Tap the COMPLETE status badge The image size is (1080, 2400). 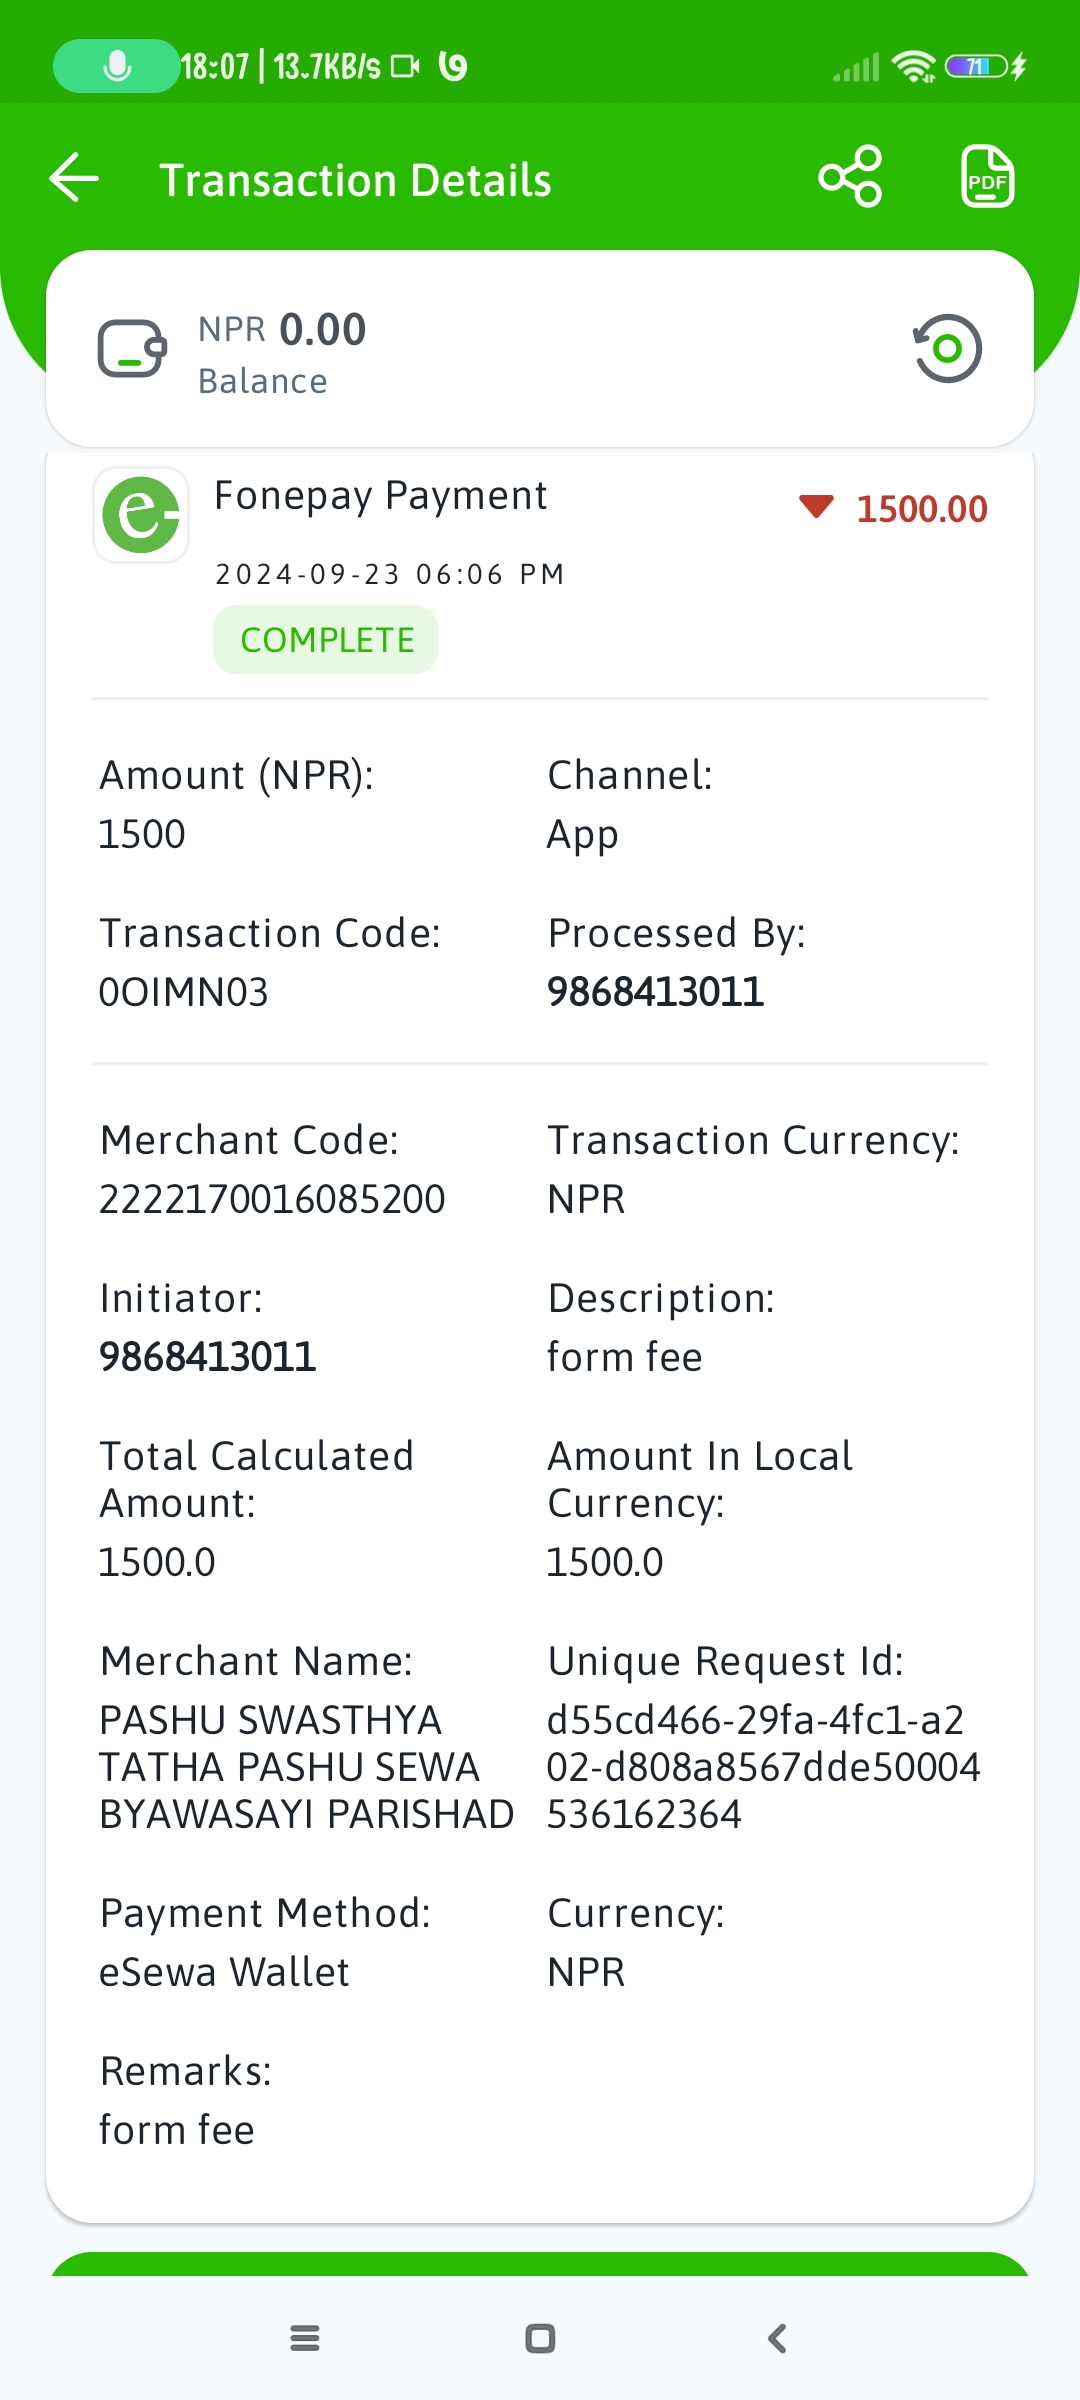(326, 640)
